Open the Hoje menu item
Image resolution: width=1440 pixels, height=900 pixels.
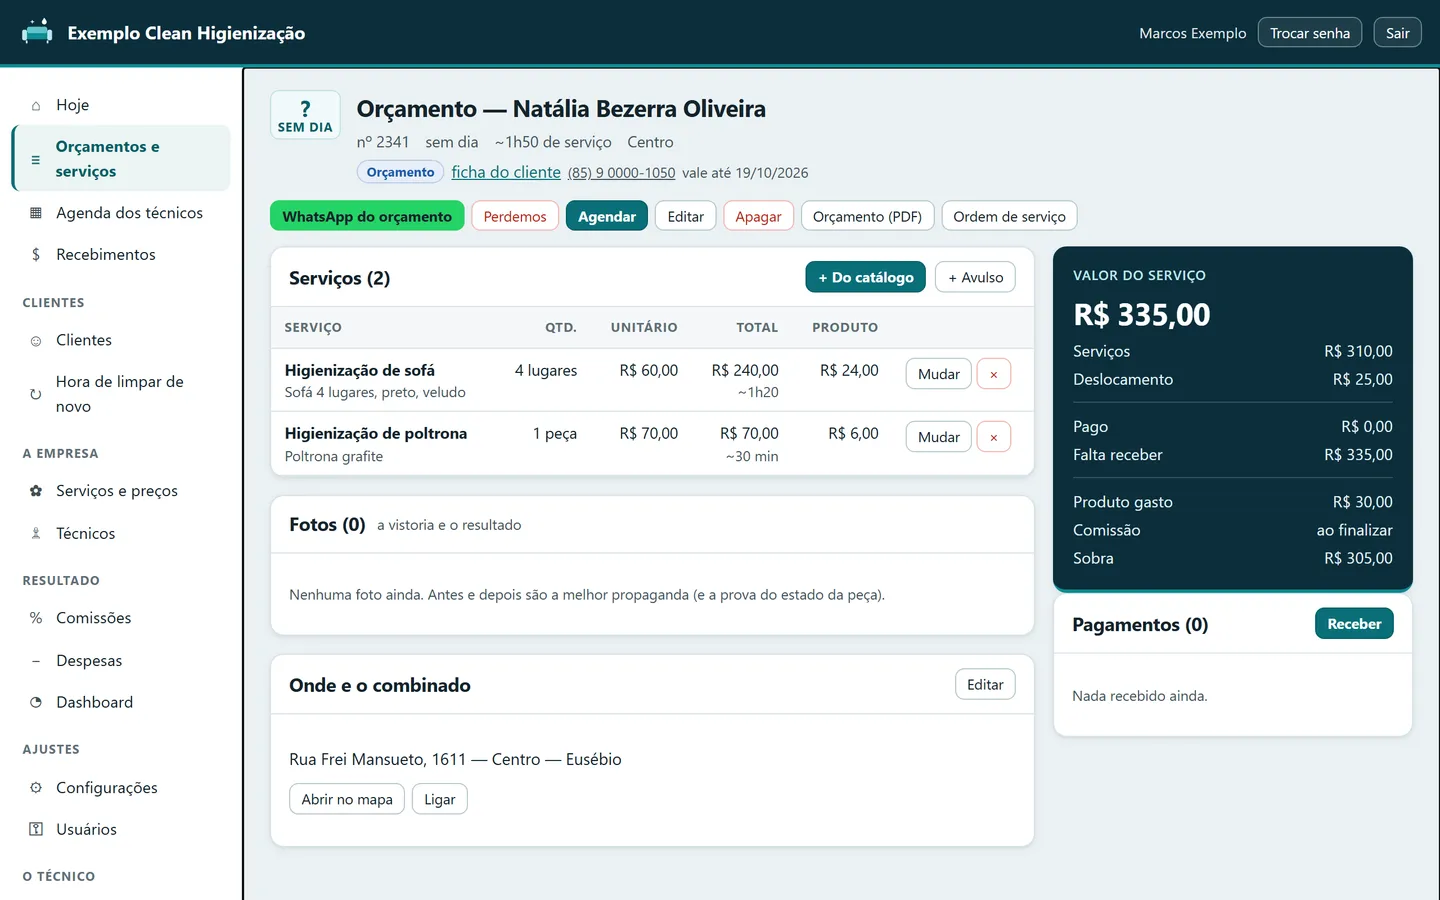pos(121,105)
